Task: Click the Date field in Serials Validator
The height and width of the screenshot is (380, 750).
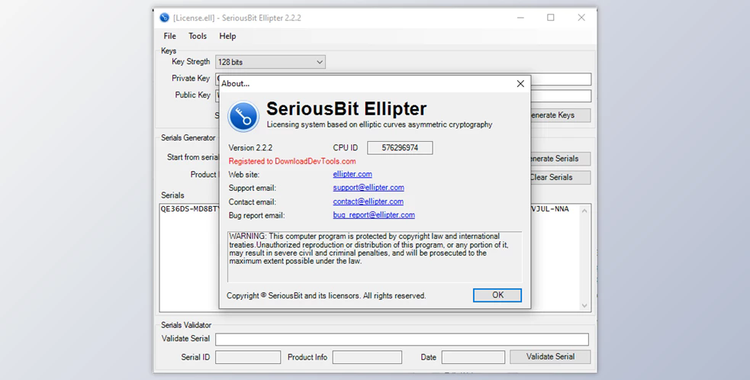Action: click(473, 357)
